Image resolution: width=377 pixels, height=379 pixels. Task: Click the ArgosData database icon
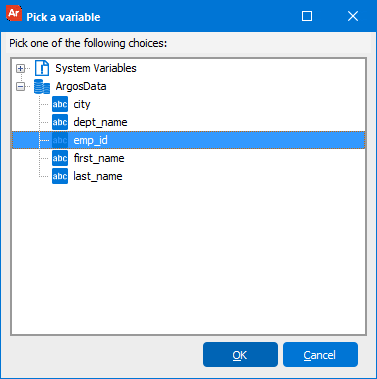pos(42,86)
